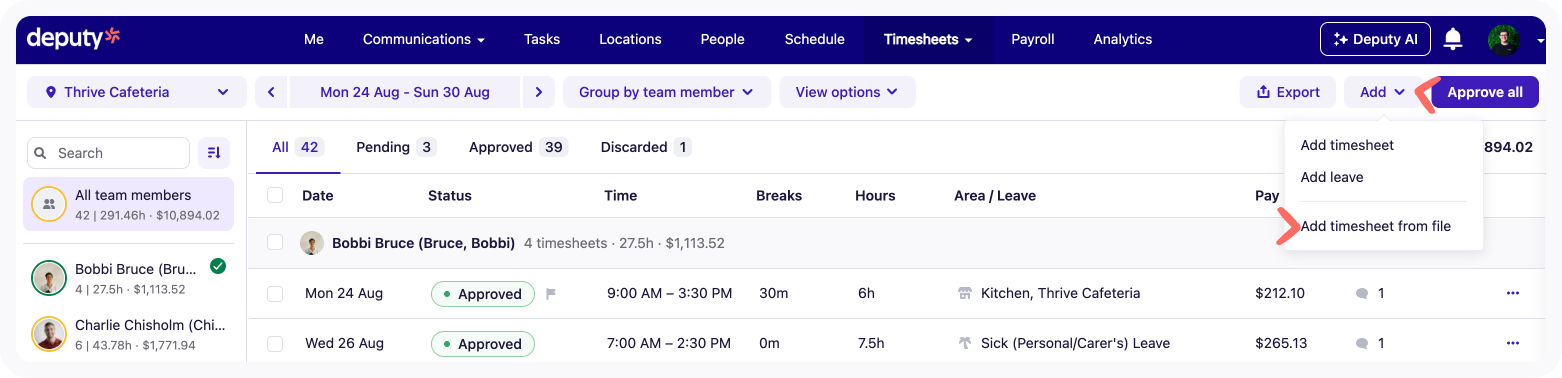Click the Date column header
Image resolution: width=1562 pixels, height=378 pixels.
click(x=318, y=196)
